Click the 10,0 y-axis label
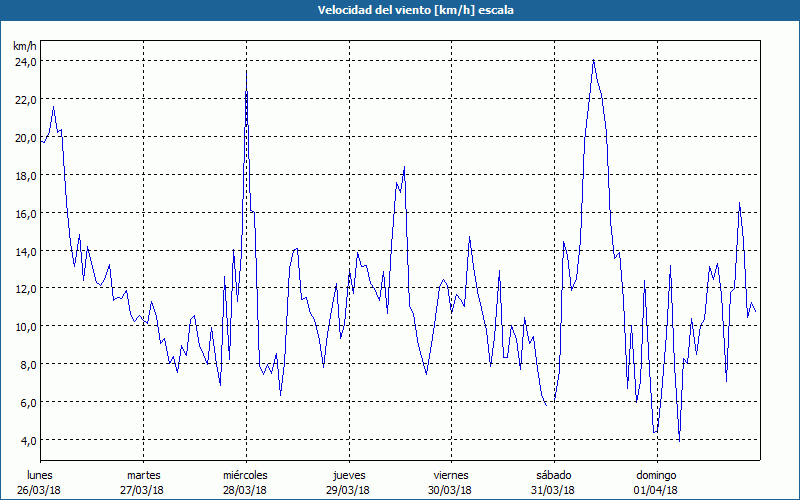 (25, 326)
